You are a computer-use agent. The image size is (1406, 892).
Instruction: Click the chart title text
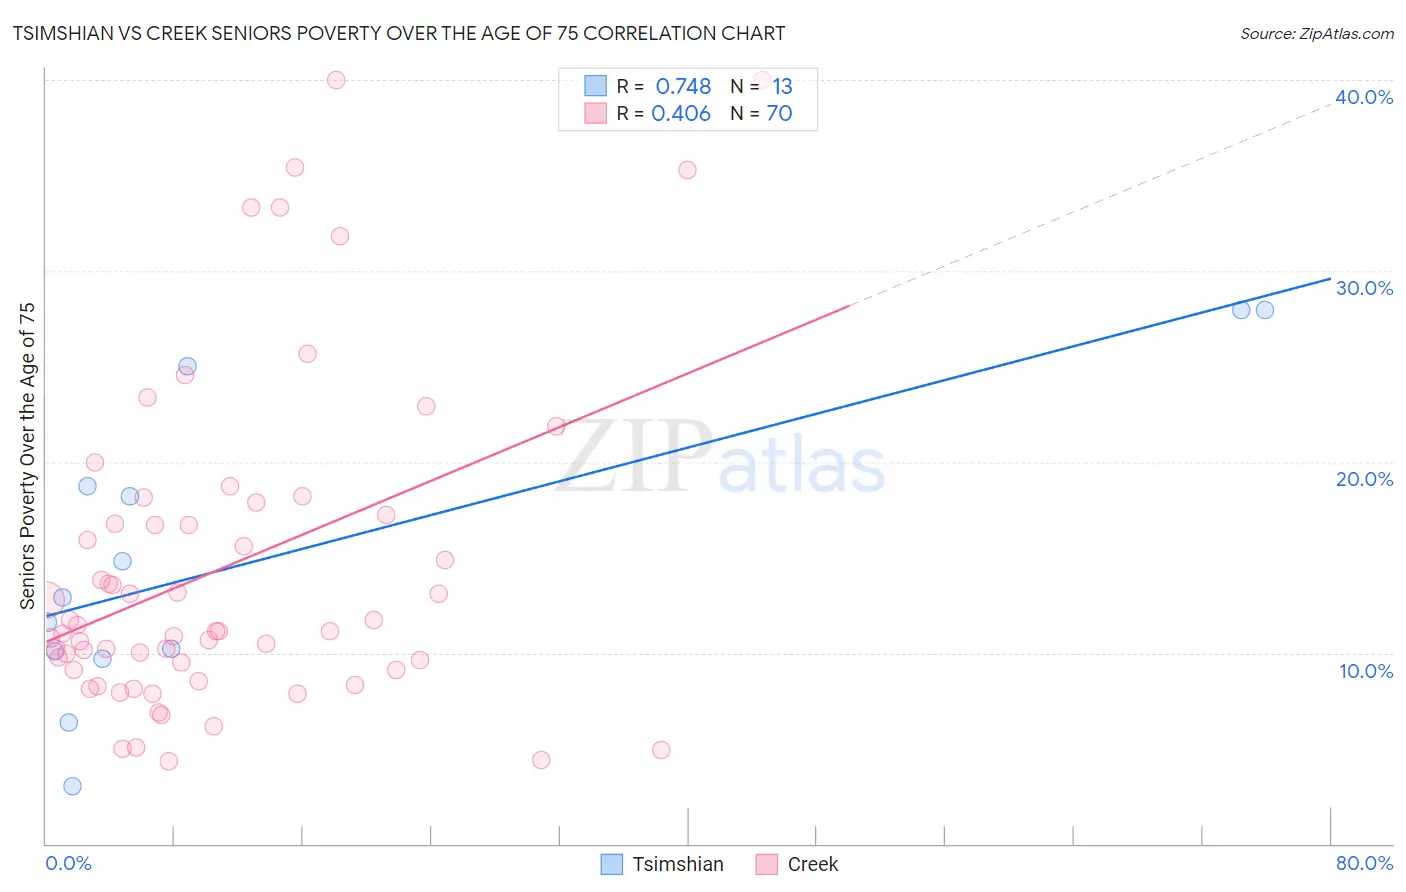tap(399, 33)
